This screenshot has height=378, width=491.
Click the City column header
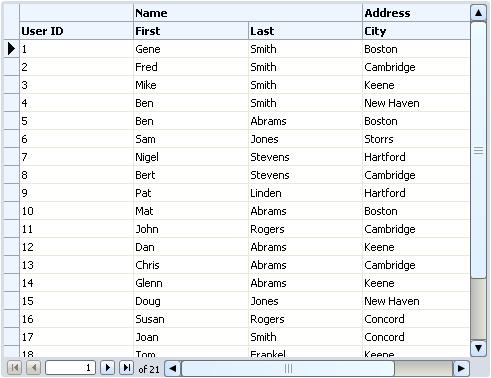[x=416, y=31]
